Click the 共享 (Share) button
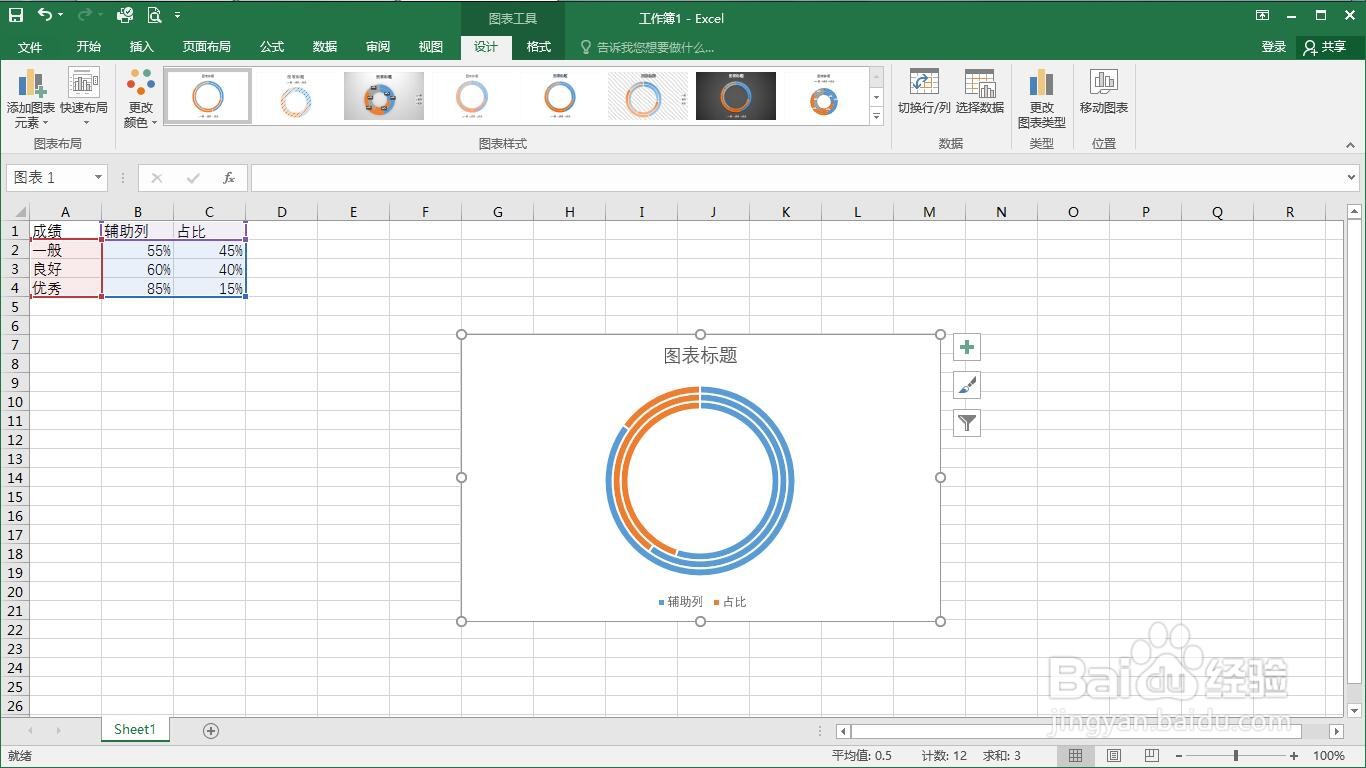The height and width of the screenshot is (768, 1366). point(1324,47)
